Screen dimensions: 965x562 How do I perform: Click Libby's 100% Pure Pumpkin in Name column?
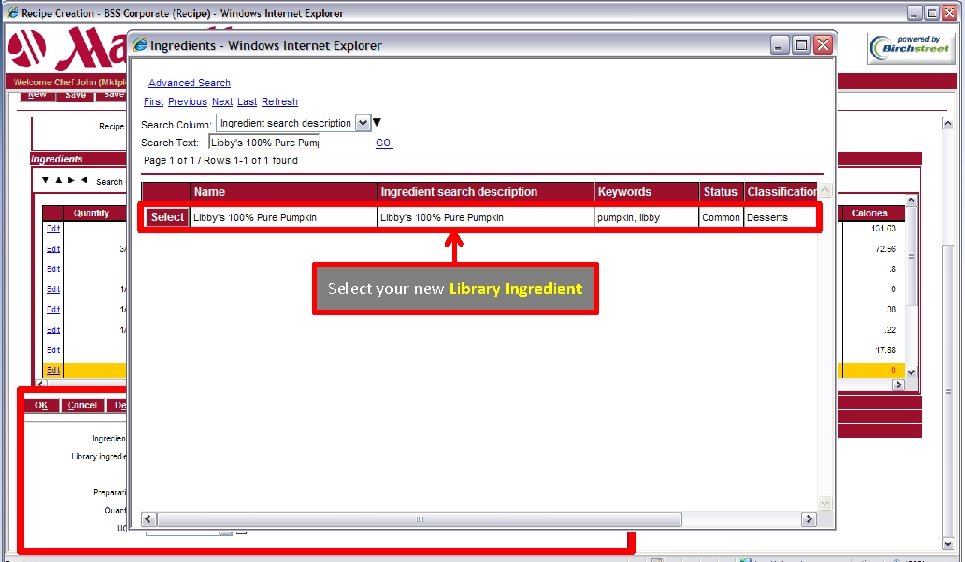255,217
